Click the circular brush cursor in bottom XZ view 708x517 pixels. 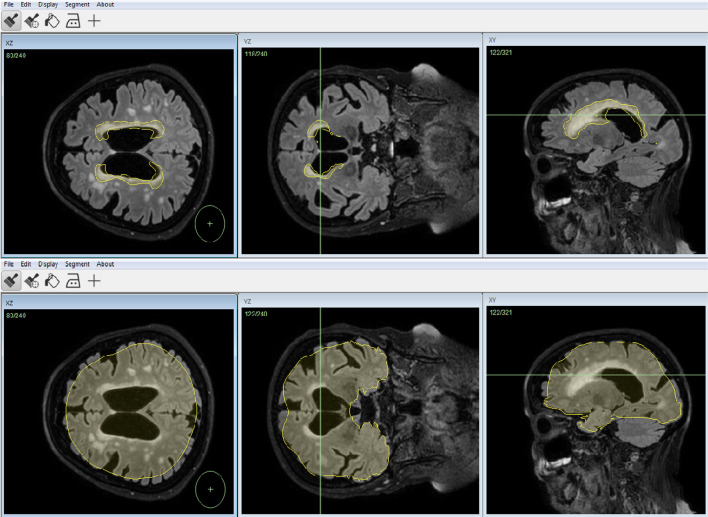click(209, 489)
